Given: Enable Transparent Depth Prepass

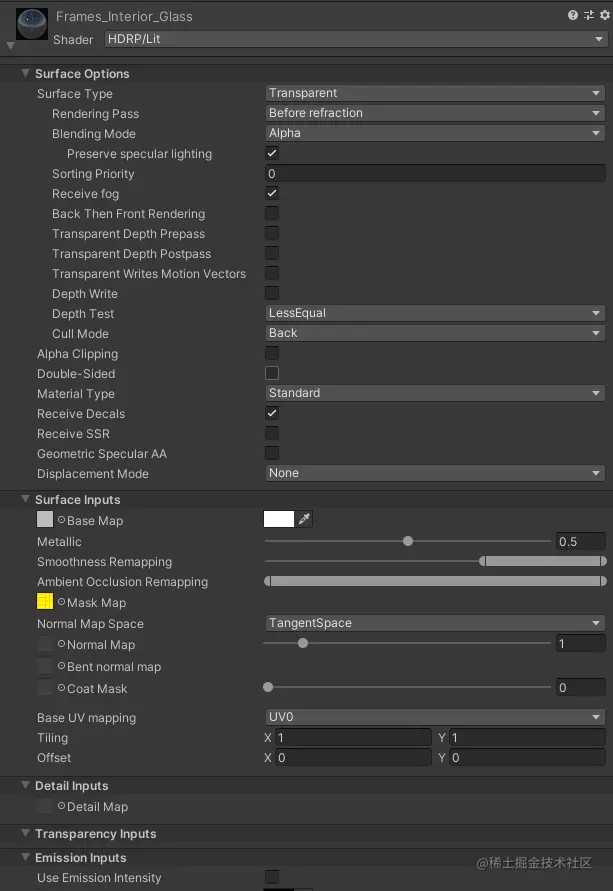Looking at the screenshot, I should click(272, 233).
